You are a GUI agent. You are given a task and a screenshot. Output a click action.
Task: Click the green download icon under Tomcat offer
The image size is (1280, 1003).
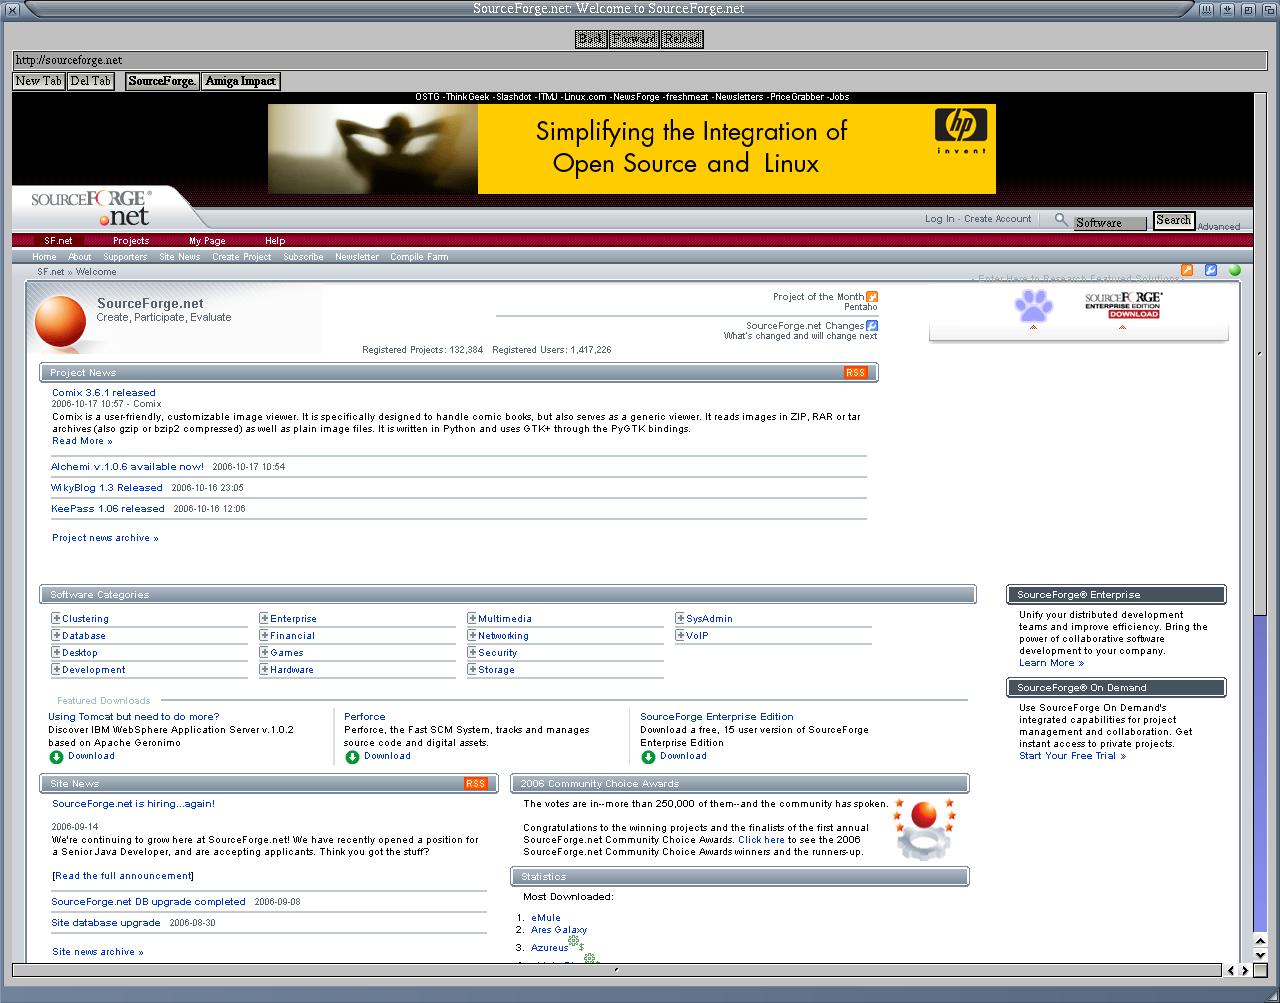pyautogui.click(x=56, y=757)
